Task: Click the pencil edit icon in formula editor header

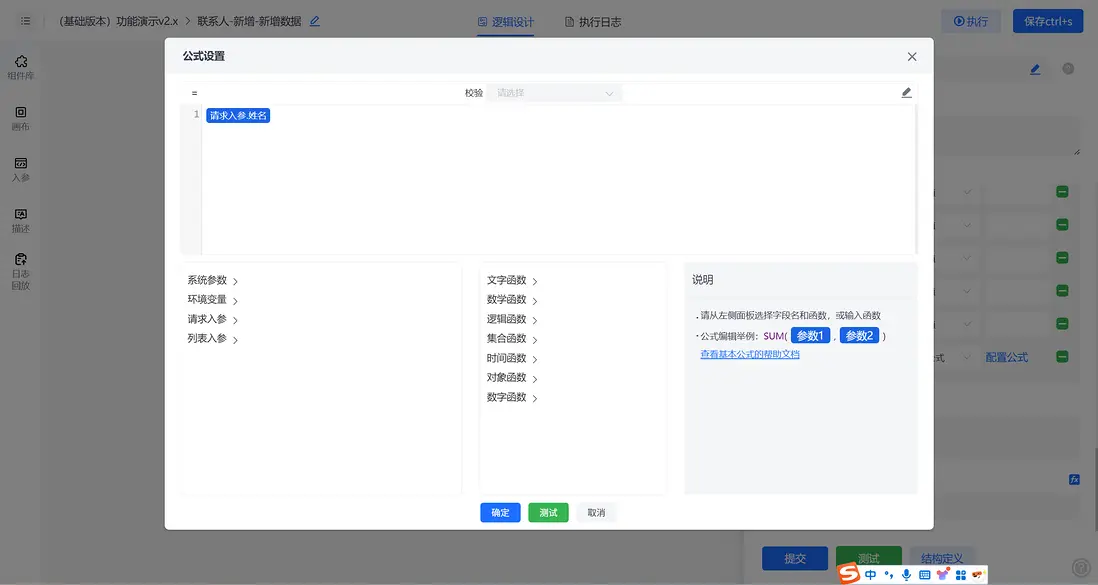Action: (x=906, y=92)
